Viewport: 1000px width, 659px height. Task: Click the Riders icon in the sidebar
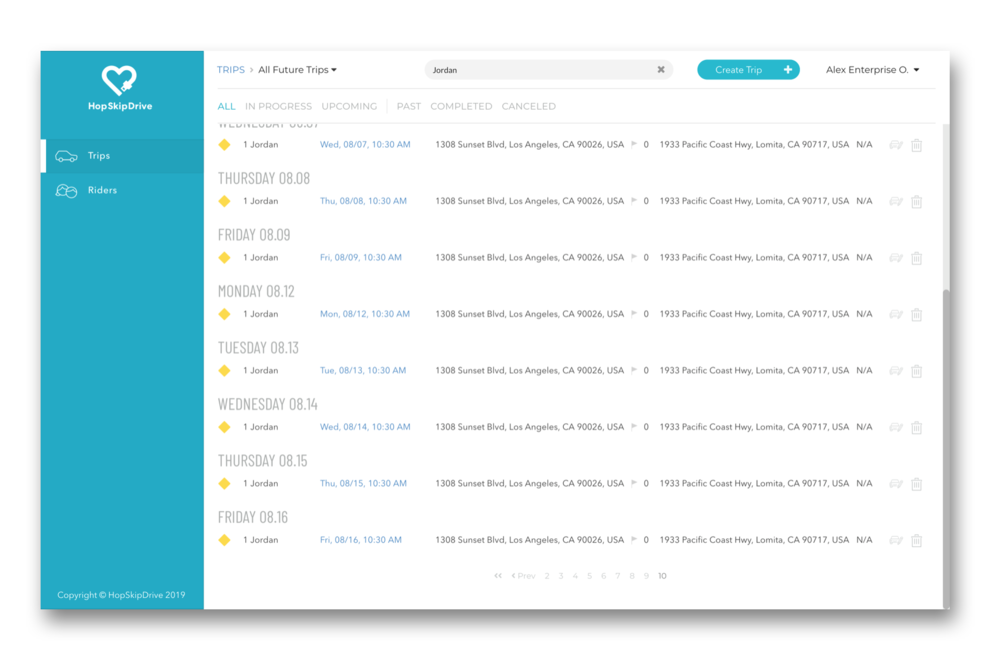pos(66,190)
